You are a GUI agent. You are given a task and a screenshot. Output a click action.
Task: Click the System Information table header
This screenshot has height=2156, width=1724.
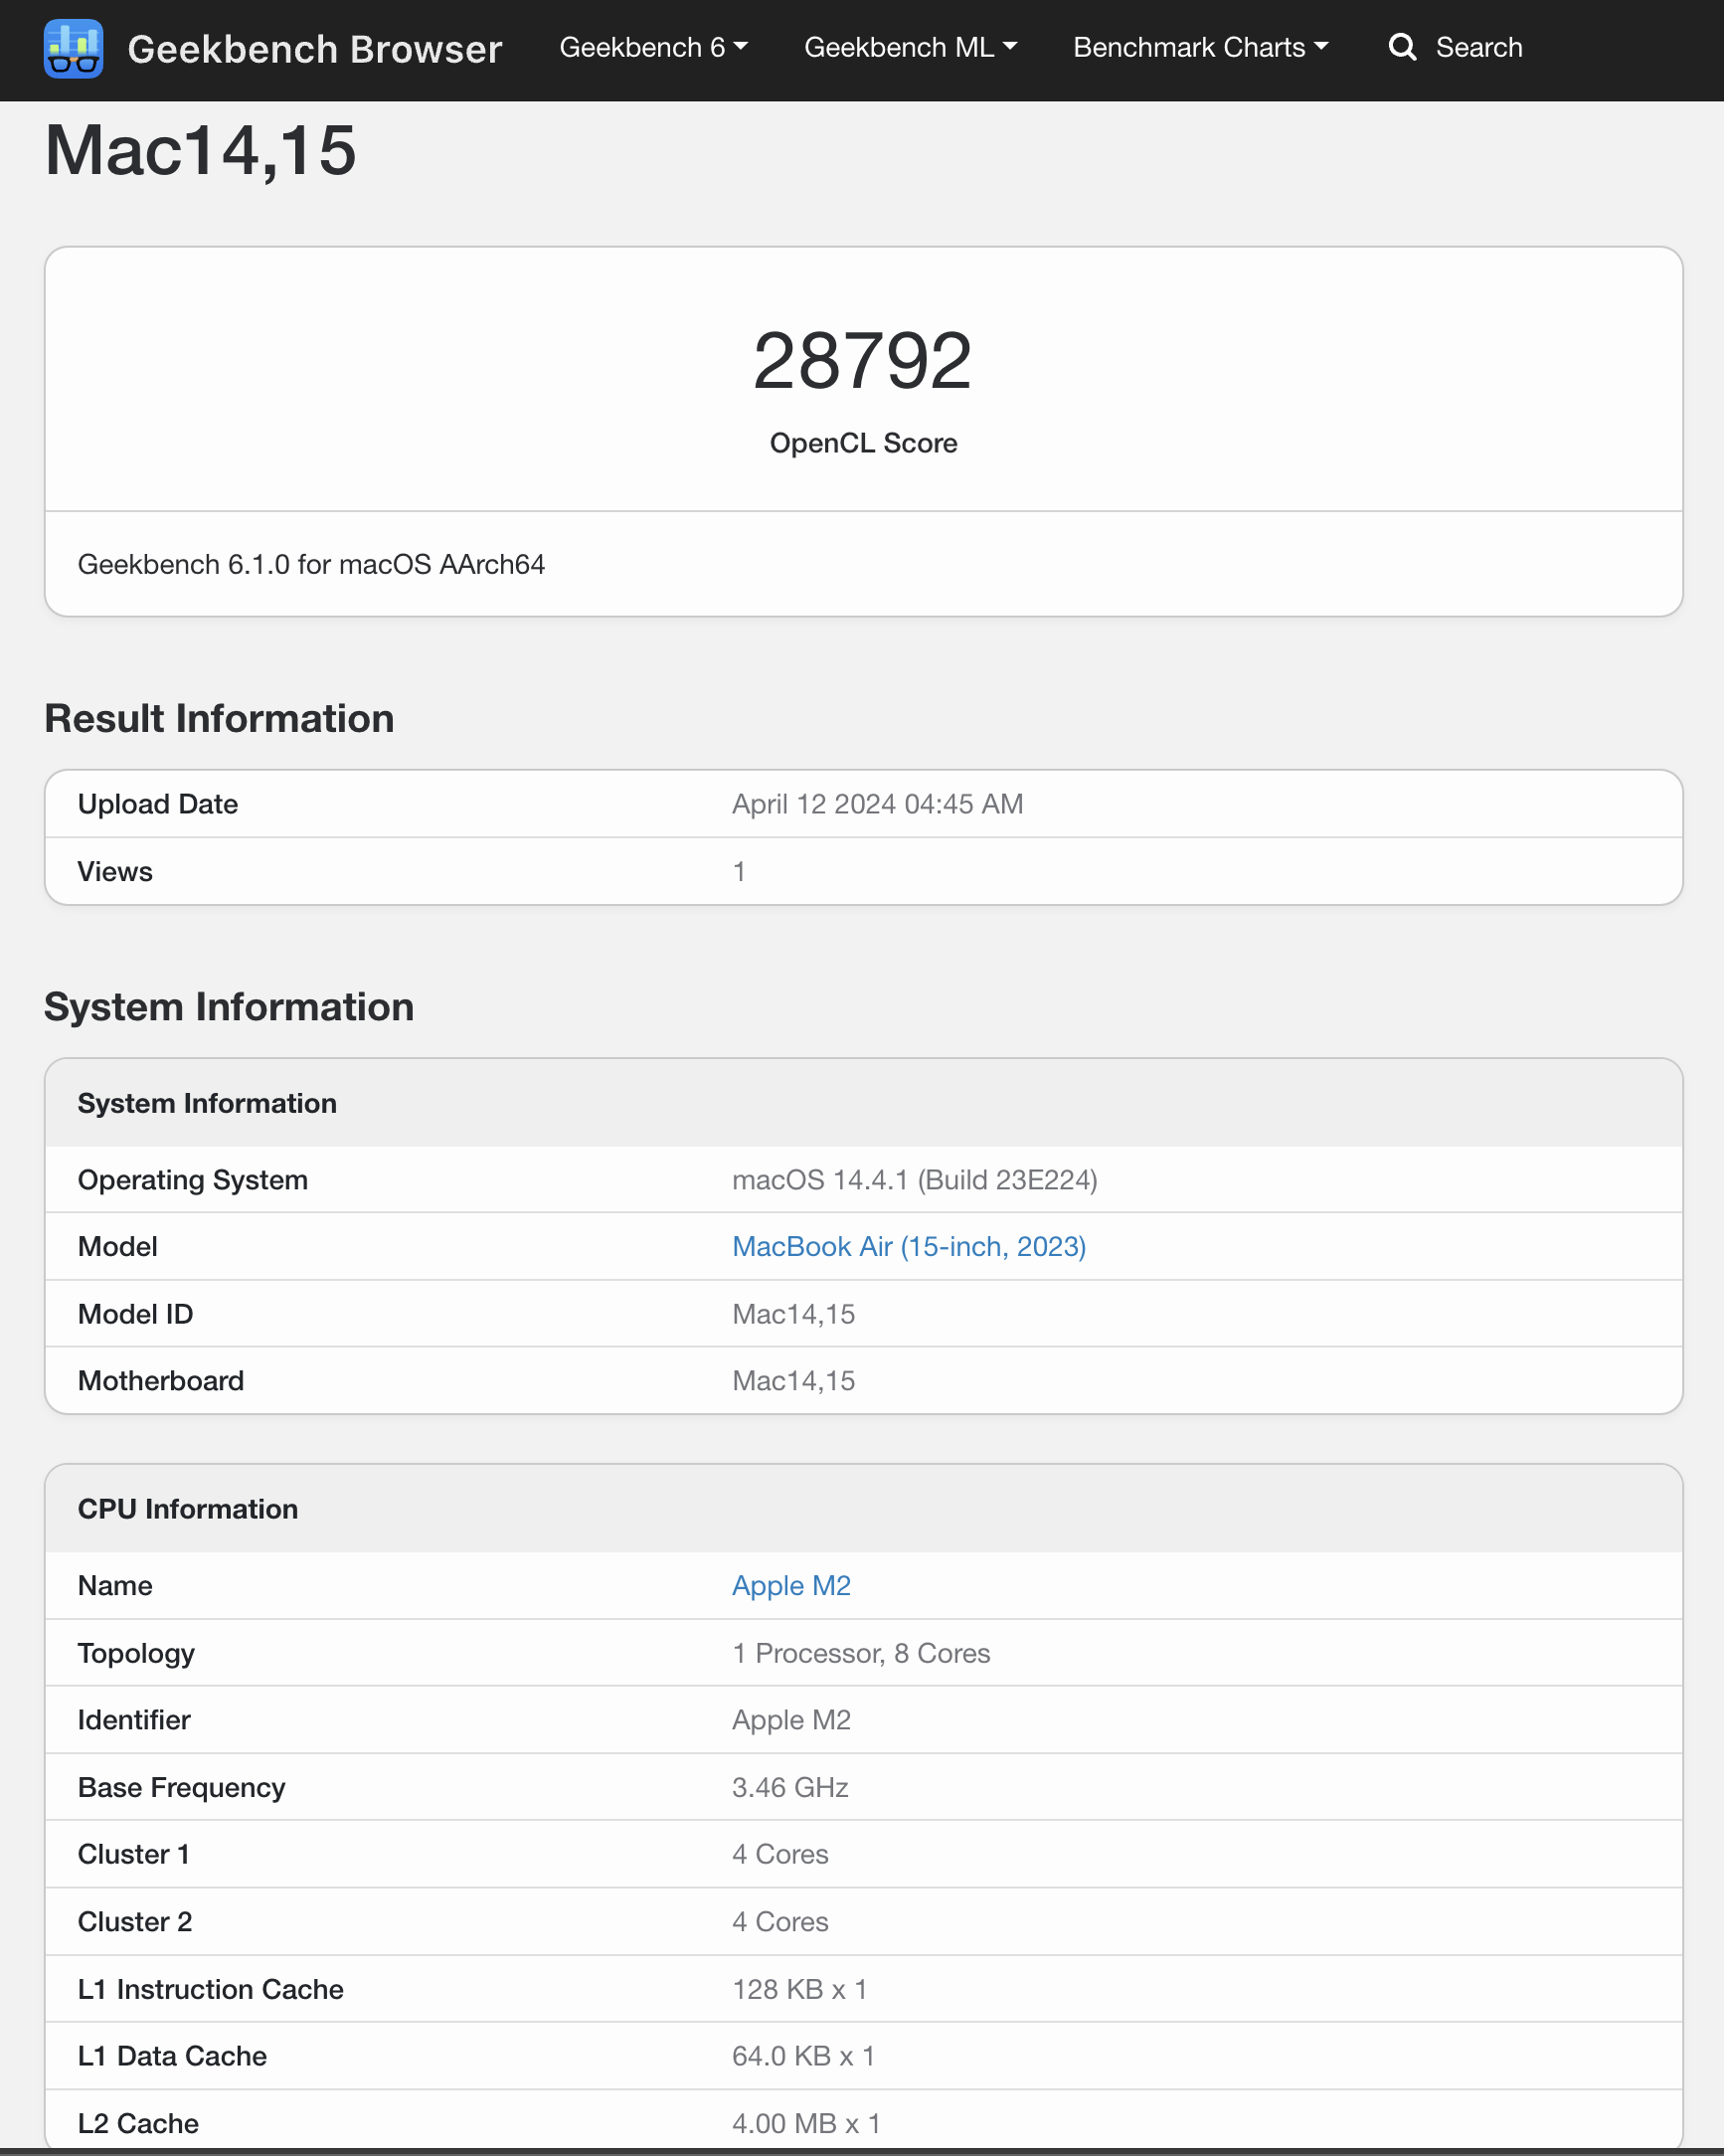click(207, 1103)
